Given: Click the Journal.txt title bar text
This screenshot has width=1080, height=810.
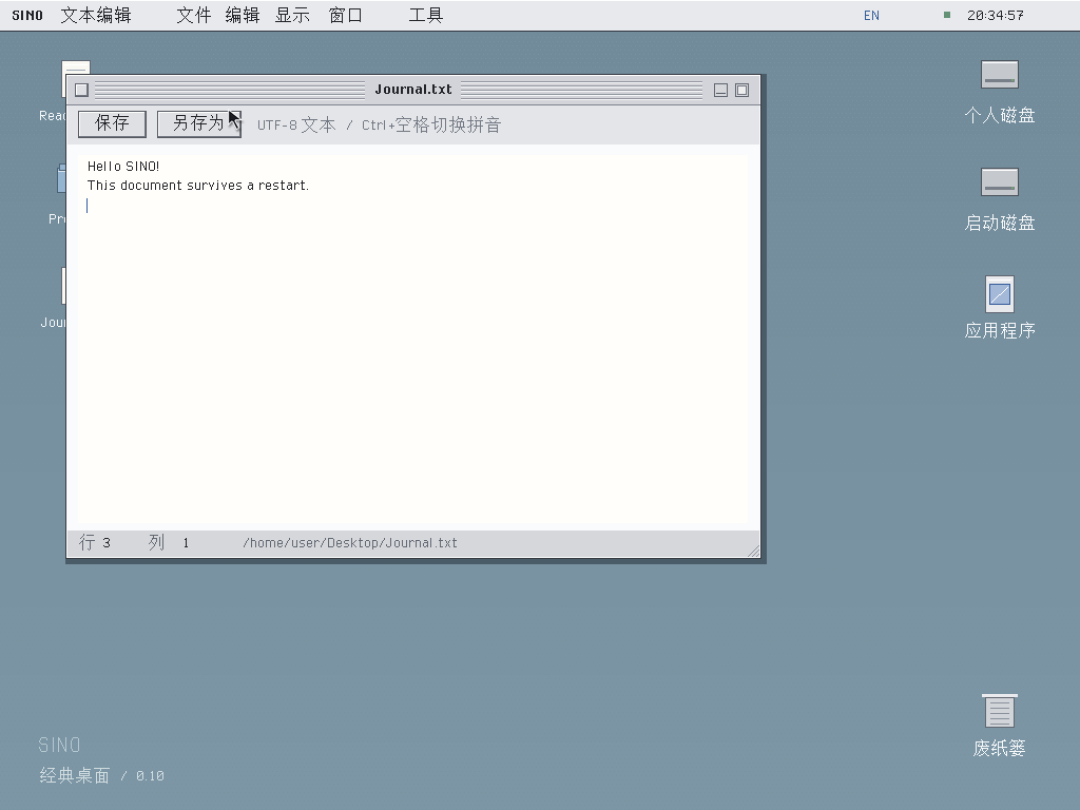Looking at the screenshot, I should click(x=413, y=89).
